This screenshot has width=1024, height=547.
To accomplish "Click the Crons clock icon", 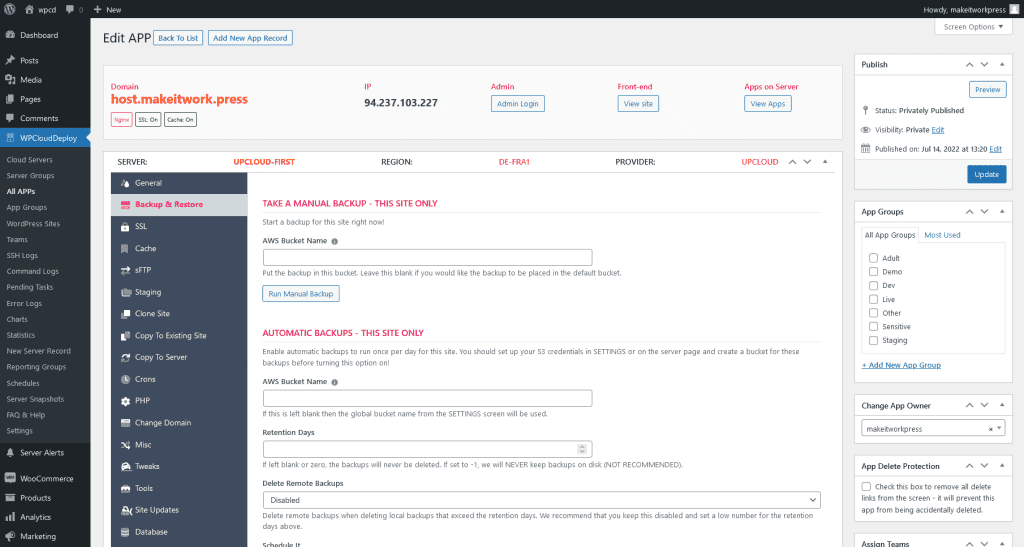I will point(125,379).
